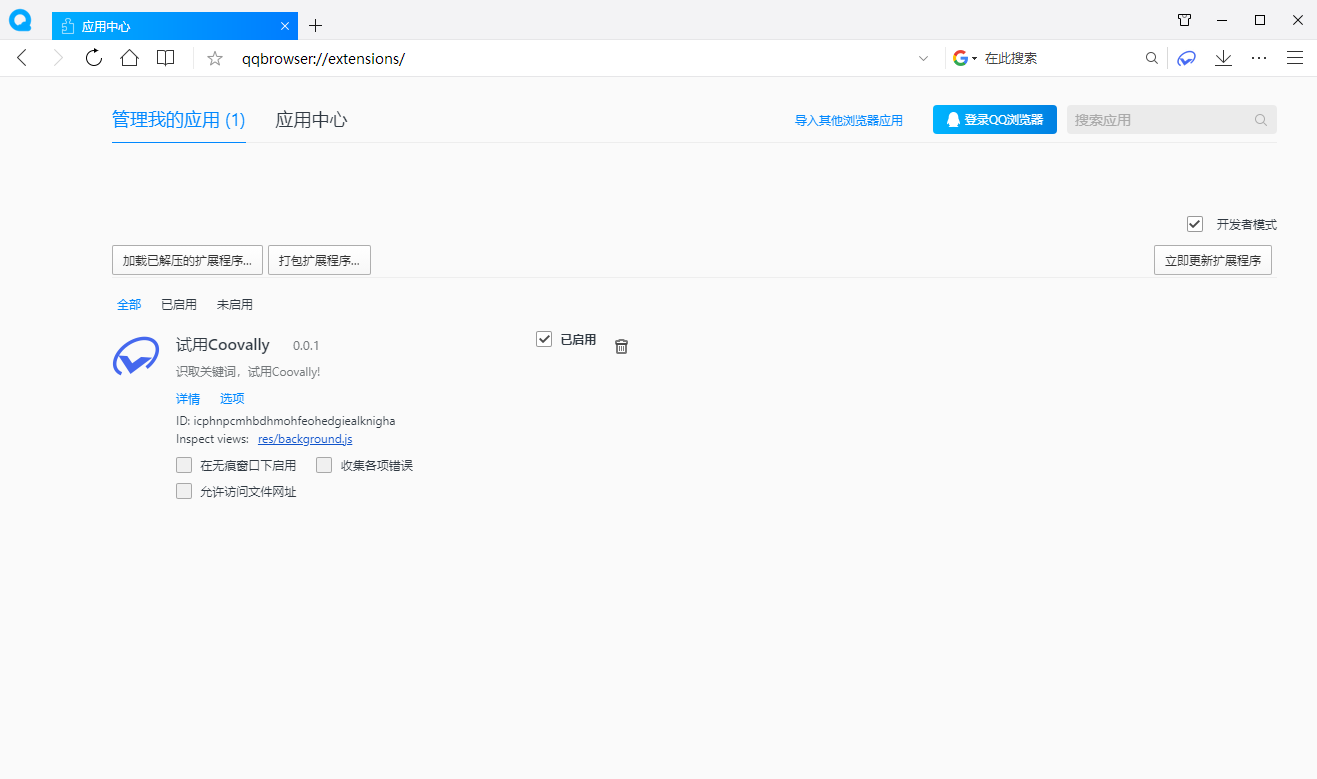
Task: Click description 识取关键词，试用Coovally!
Action: [x=248, y=372]
